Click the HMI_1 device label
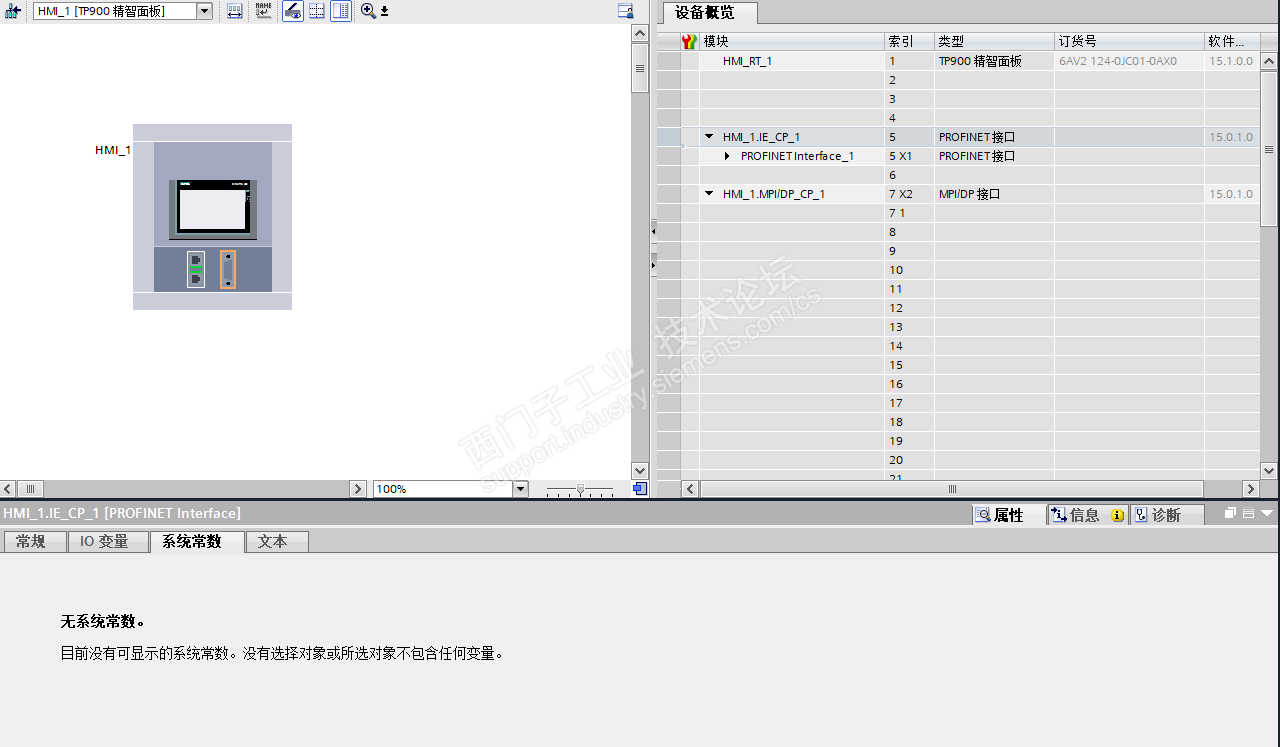 click(113, 150)
